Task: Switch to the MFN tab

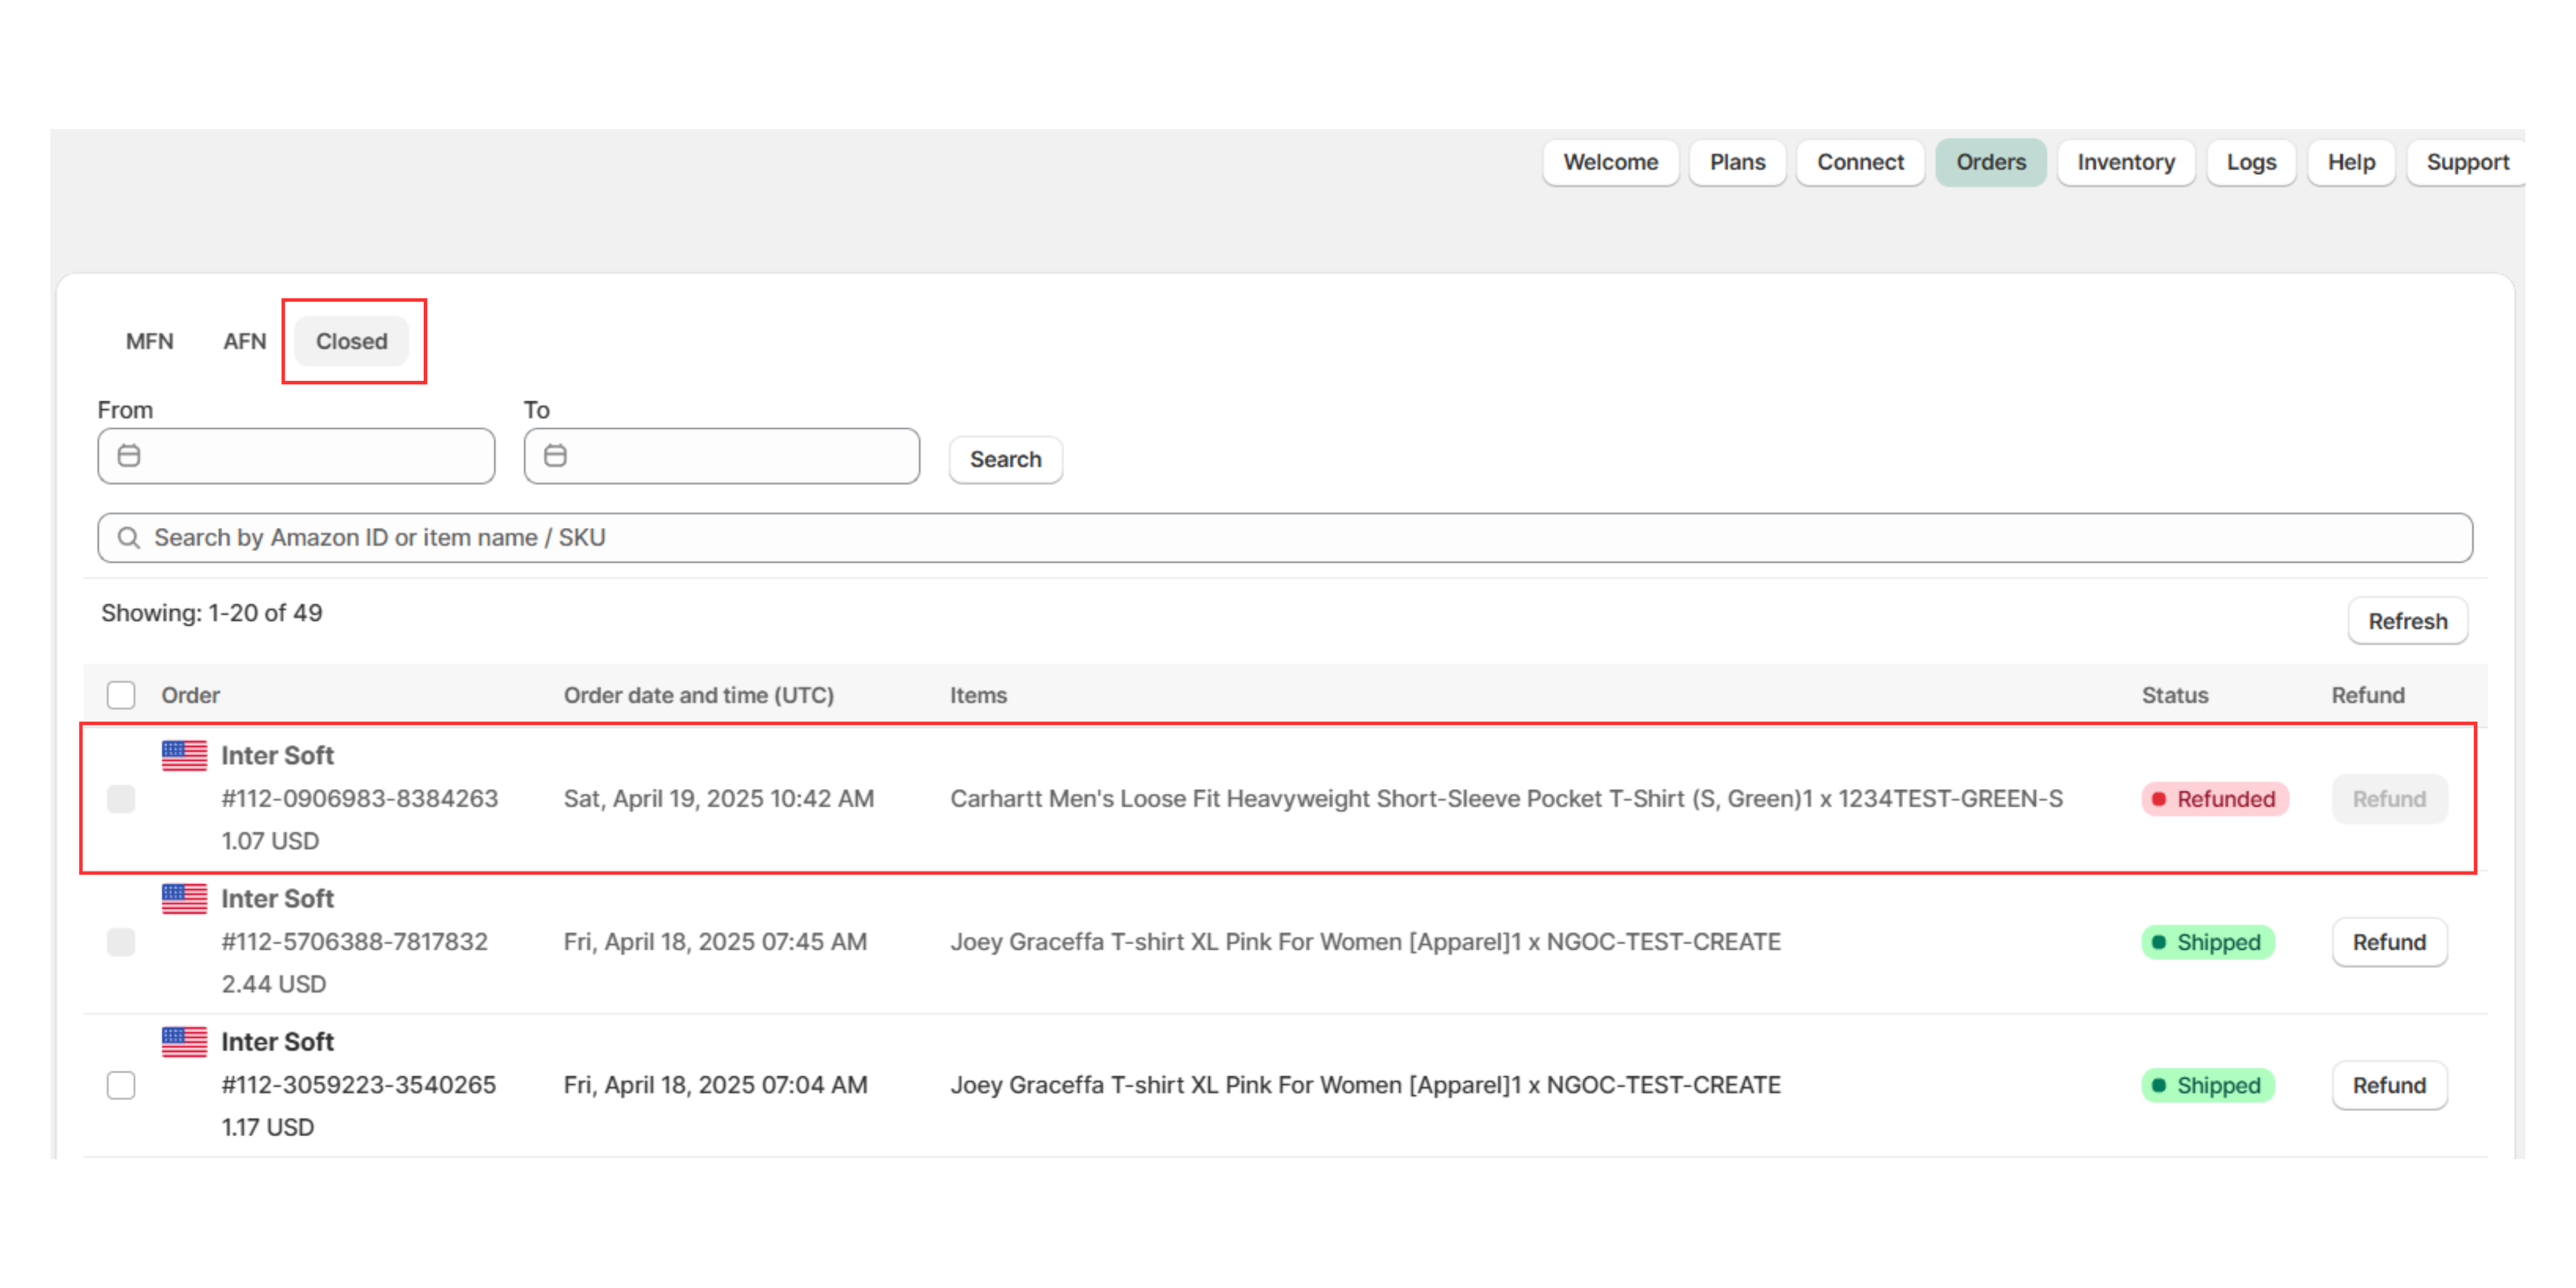Action: (x=149, y=341)
